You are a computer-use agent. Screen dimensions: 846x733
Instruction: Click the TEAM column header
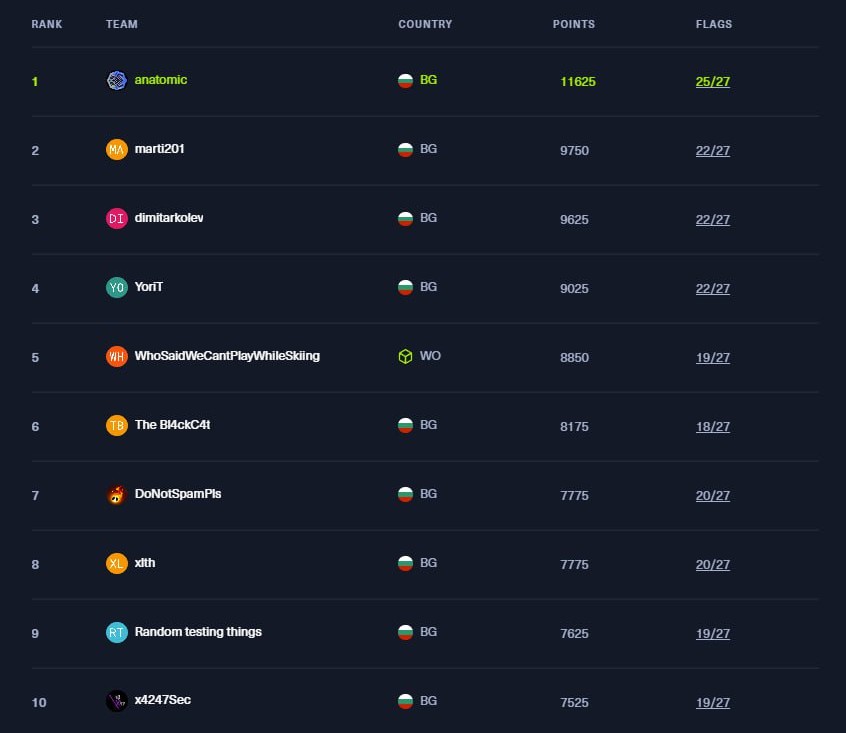[122, 24]
